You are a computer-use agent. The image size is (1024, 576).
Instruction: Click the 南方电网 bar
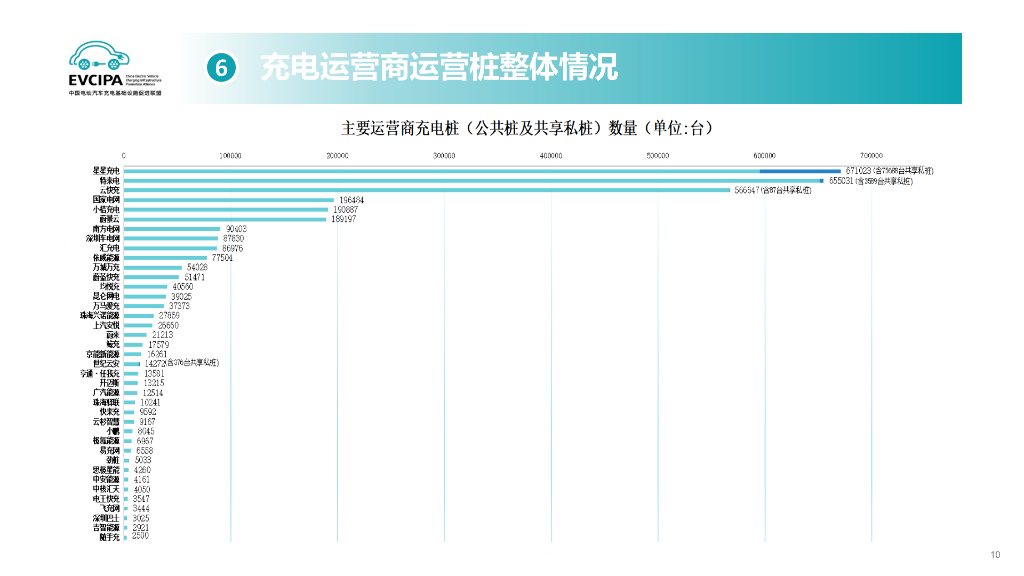tap(170, 228)
